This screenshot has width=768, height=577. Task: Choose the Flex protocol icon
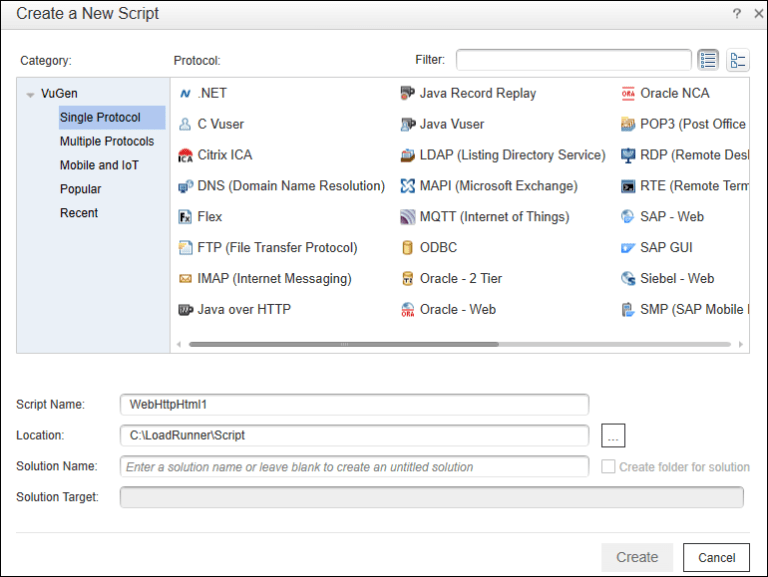click(x=185, y=217)
